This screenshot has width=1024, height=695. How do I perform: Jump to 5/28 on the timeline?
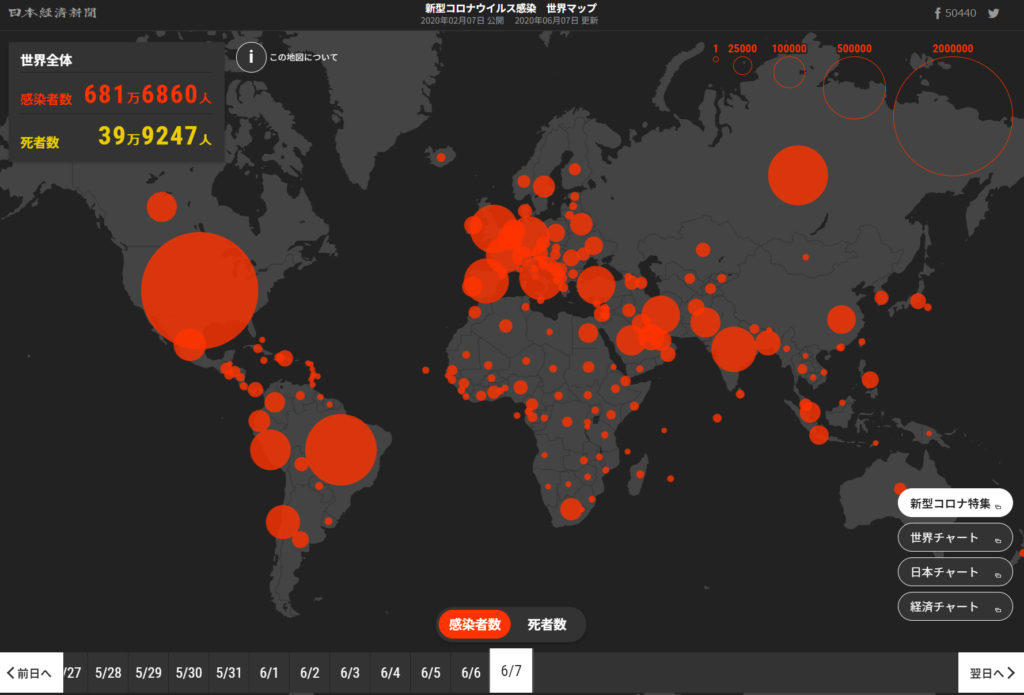tap(108, 673)
